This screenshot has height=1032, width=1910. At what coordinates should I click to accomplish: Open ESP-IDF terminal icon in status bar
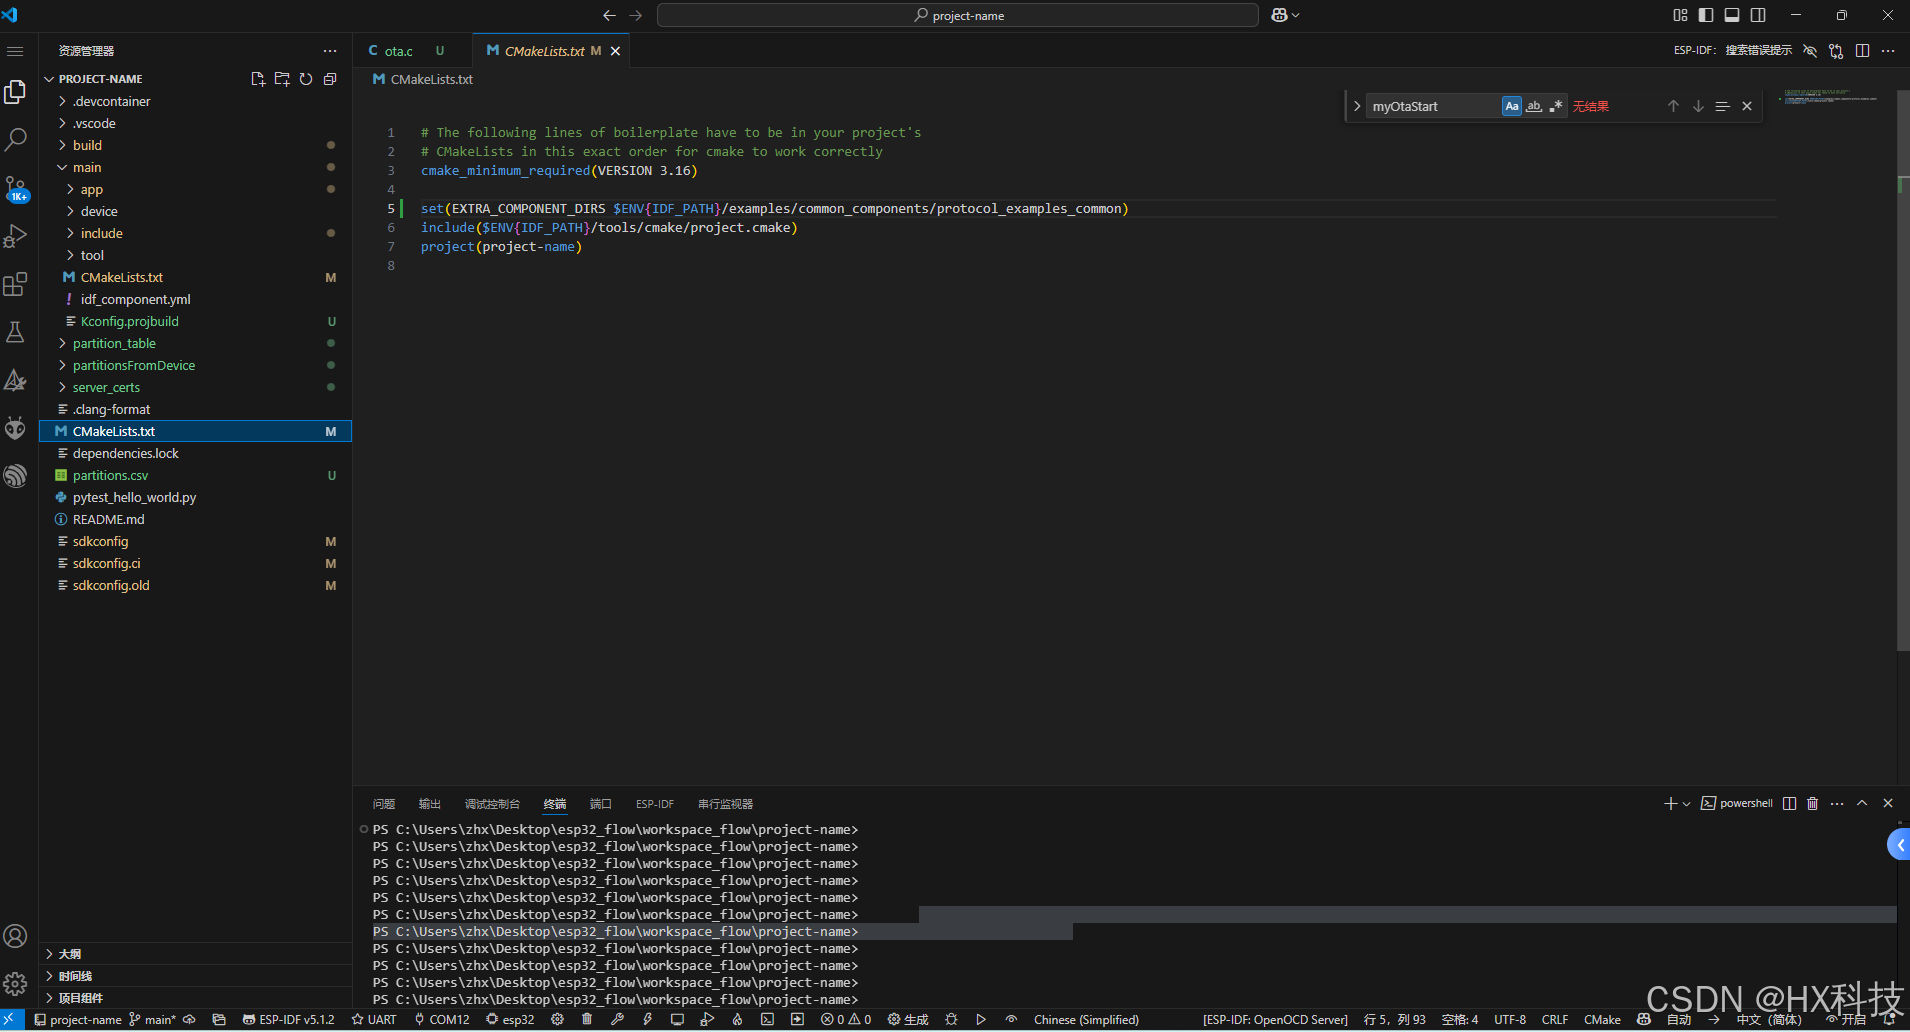tap(767, 1020)
